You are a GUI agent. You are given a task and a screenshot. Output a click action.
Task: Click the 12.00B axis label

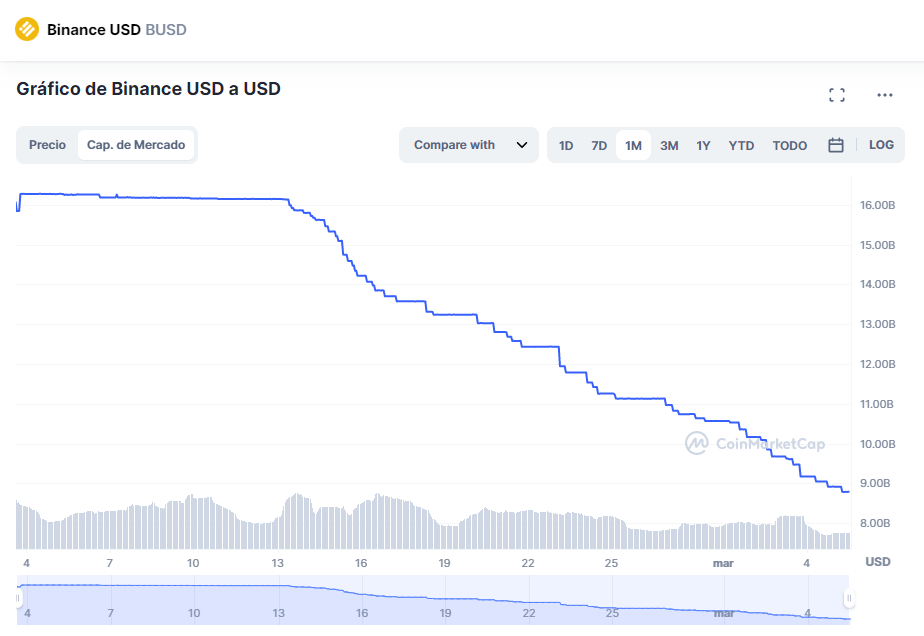pos(877,364)
